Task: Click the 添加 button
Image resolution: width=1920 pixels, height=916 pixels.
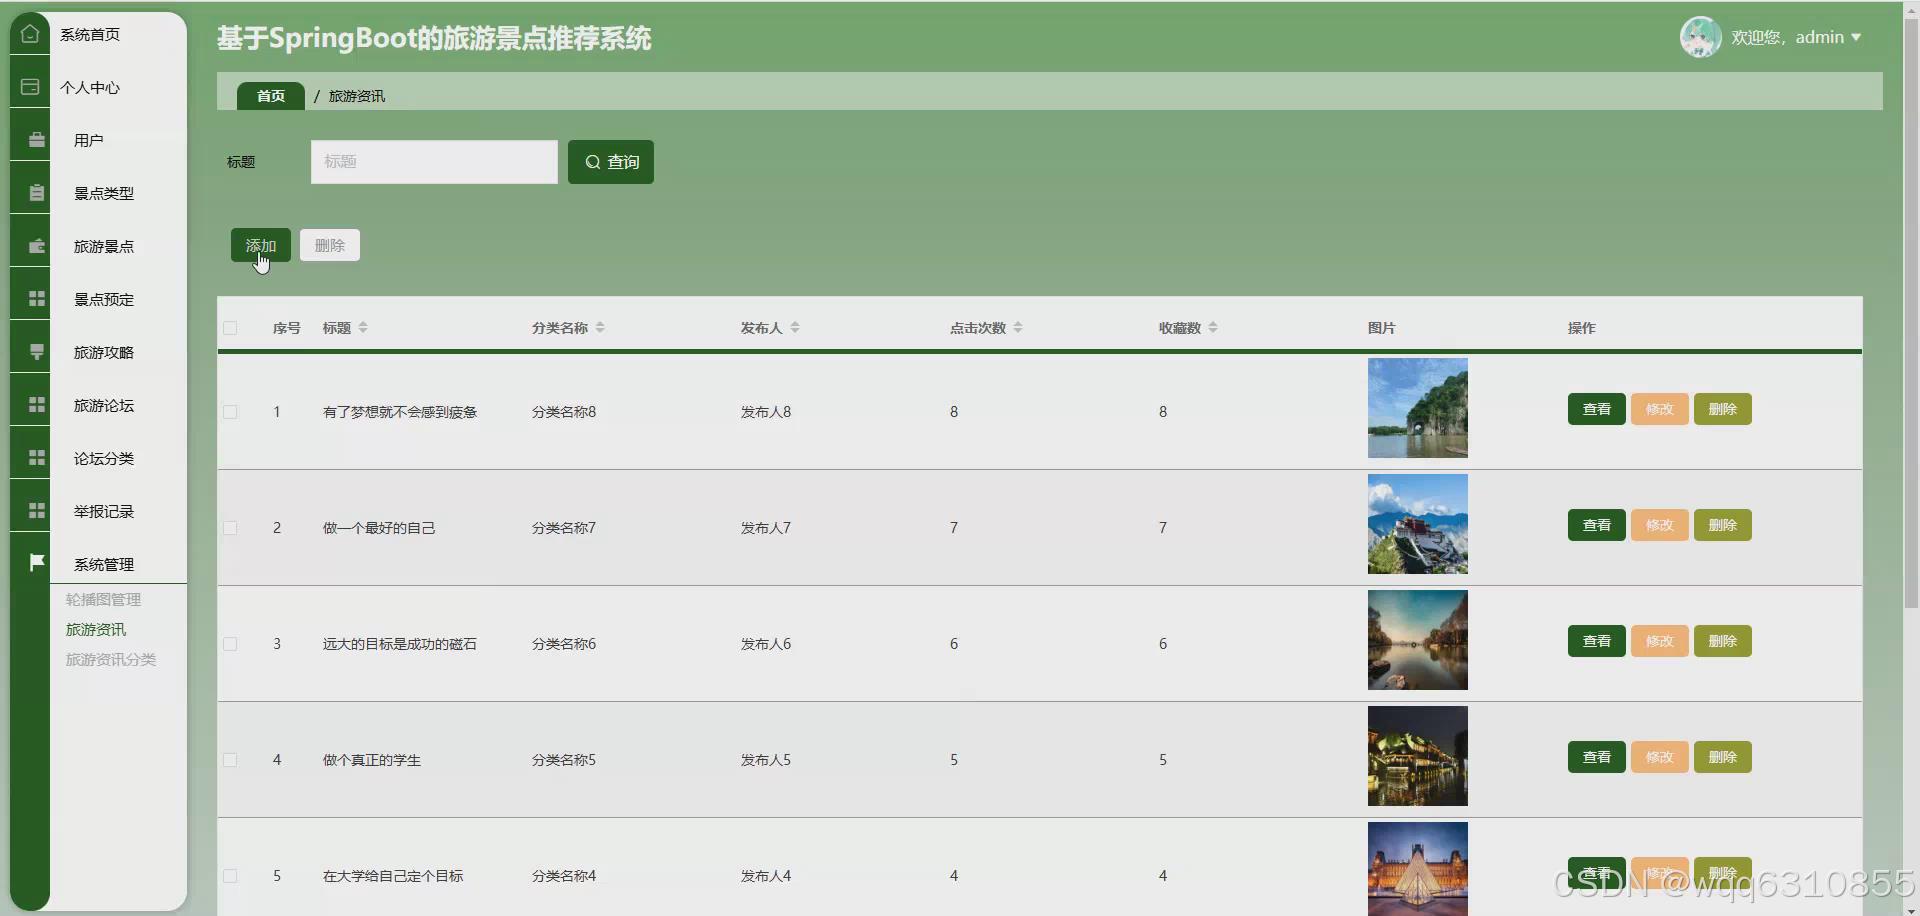Action: (x=260, y=245)
